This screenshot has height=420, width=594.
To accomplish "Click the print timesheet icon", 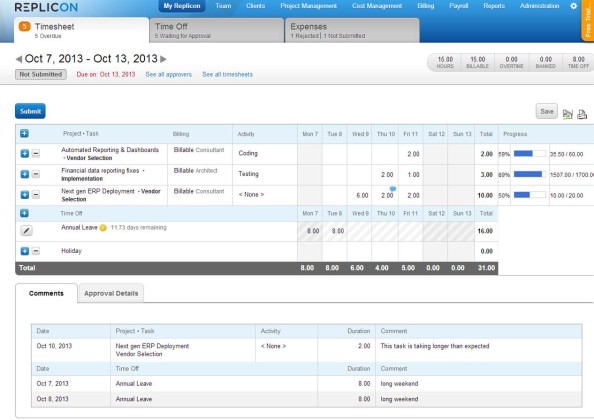I will click(582, 114).
